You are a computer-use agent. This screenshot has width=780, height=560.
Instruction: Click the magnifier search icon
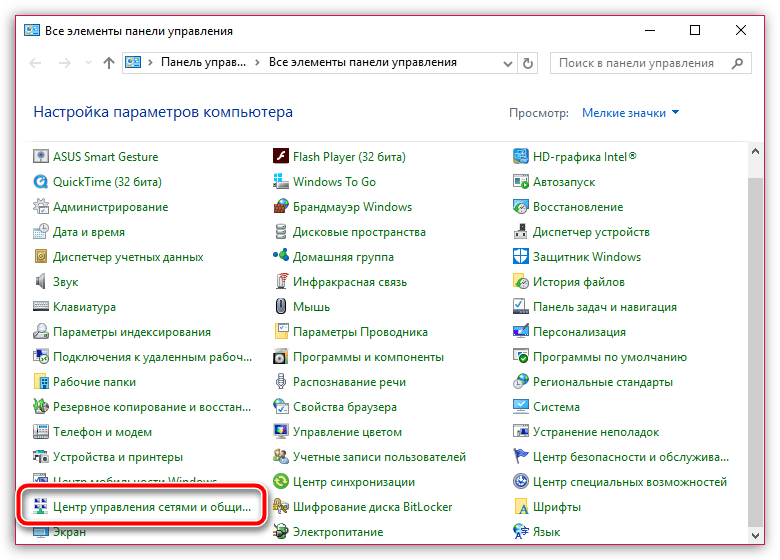(737, 63)
